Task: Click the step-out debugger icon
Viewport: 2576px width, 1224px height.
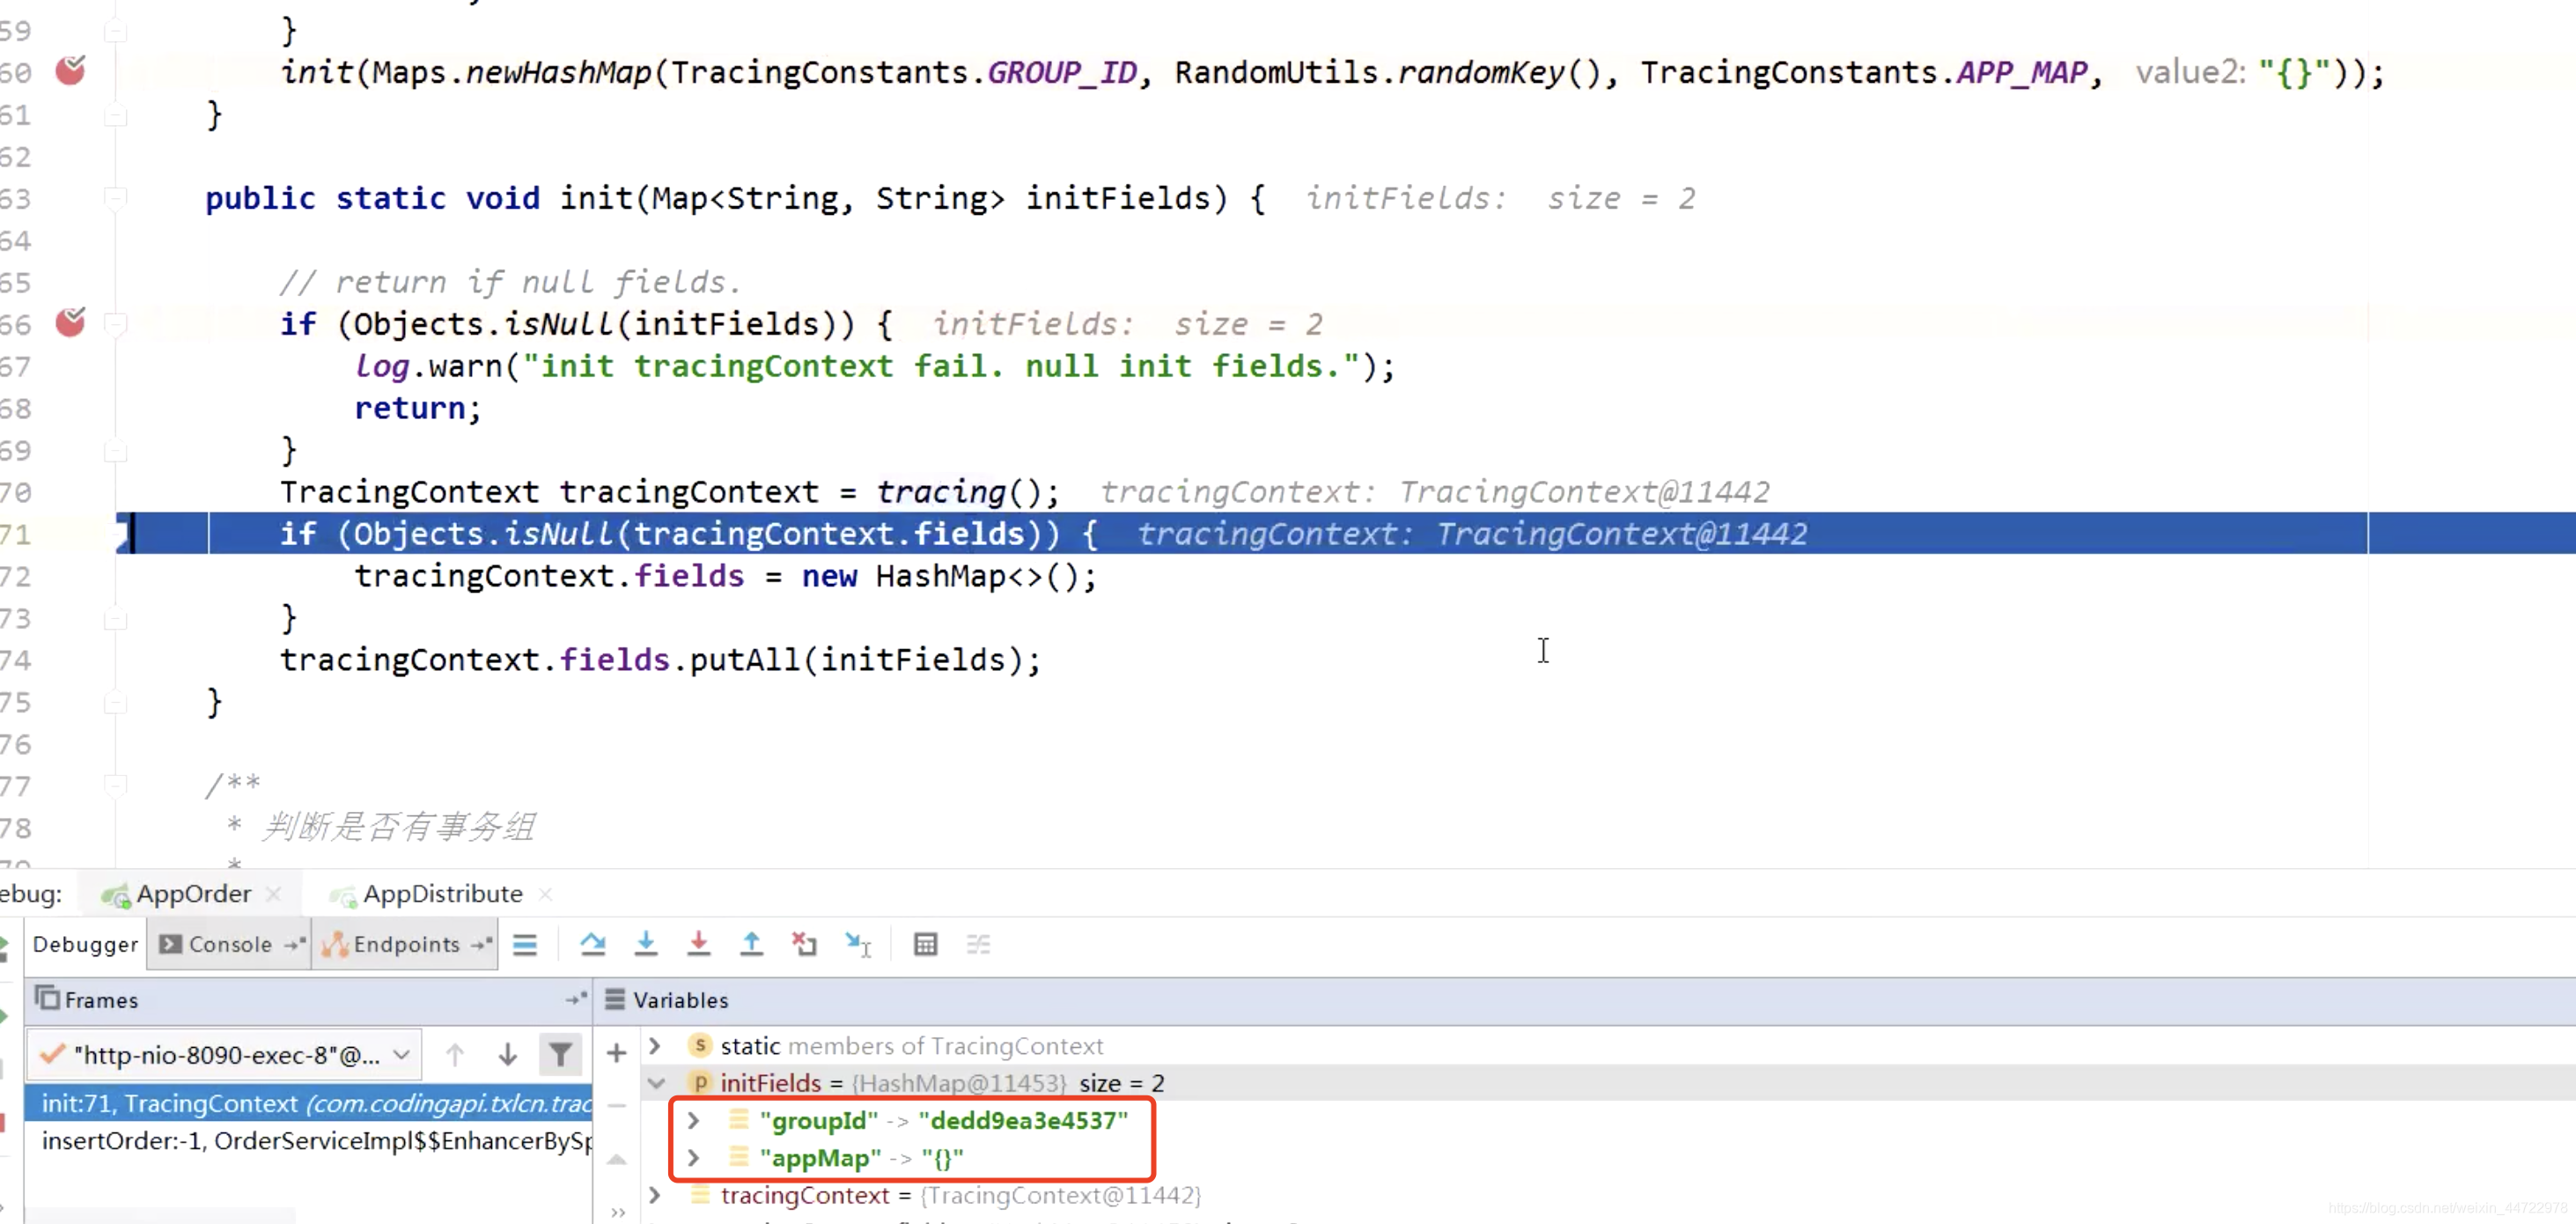Action: point(751,945)
